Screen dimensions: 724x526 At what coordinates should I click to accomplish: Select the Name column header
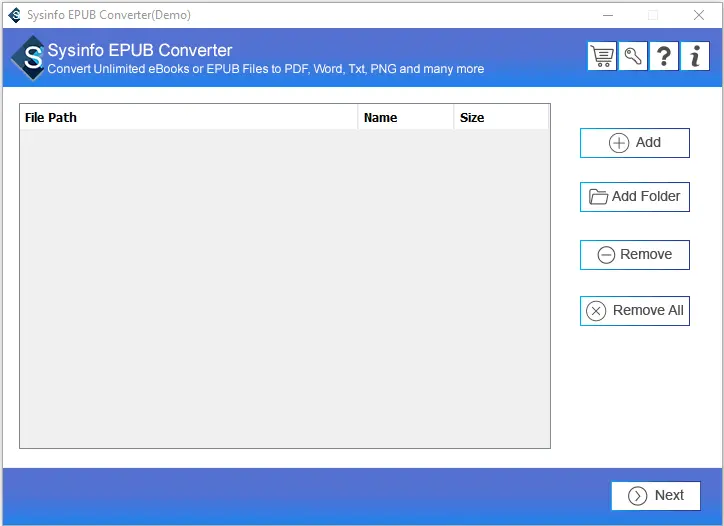405,118
